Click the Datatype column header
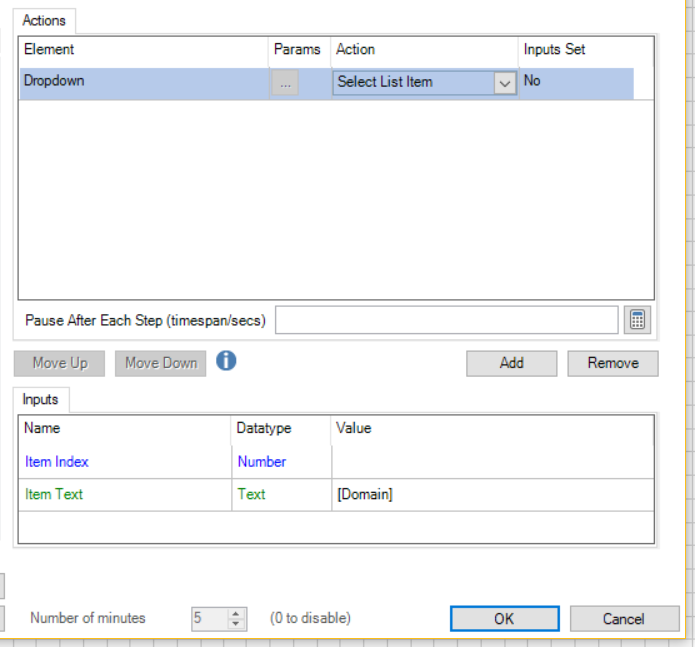 tap(281, 429)
